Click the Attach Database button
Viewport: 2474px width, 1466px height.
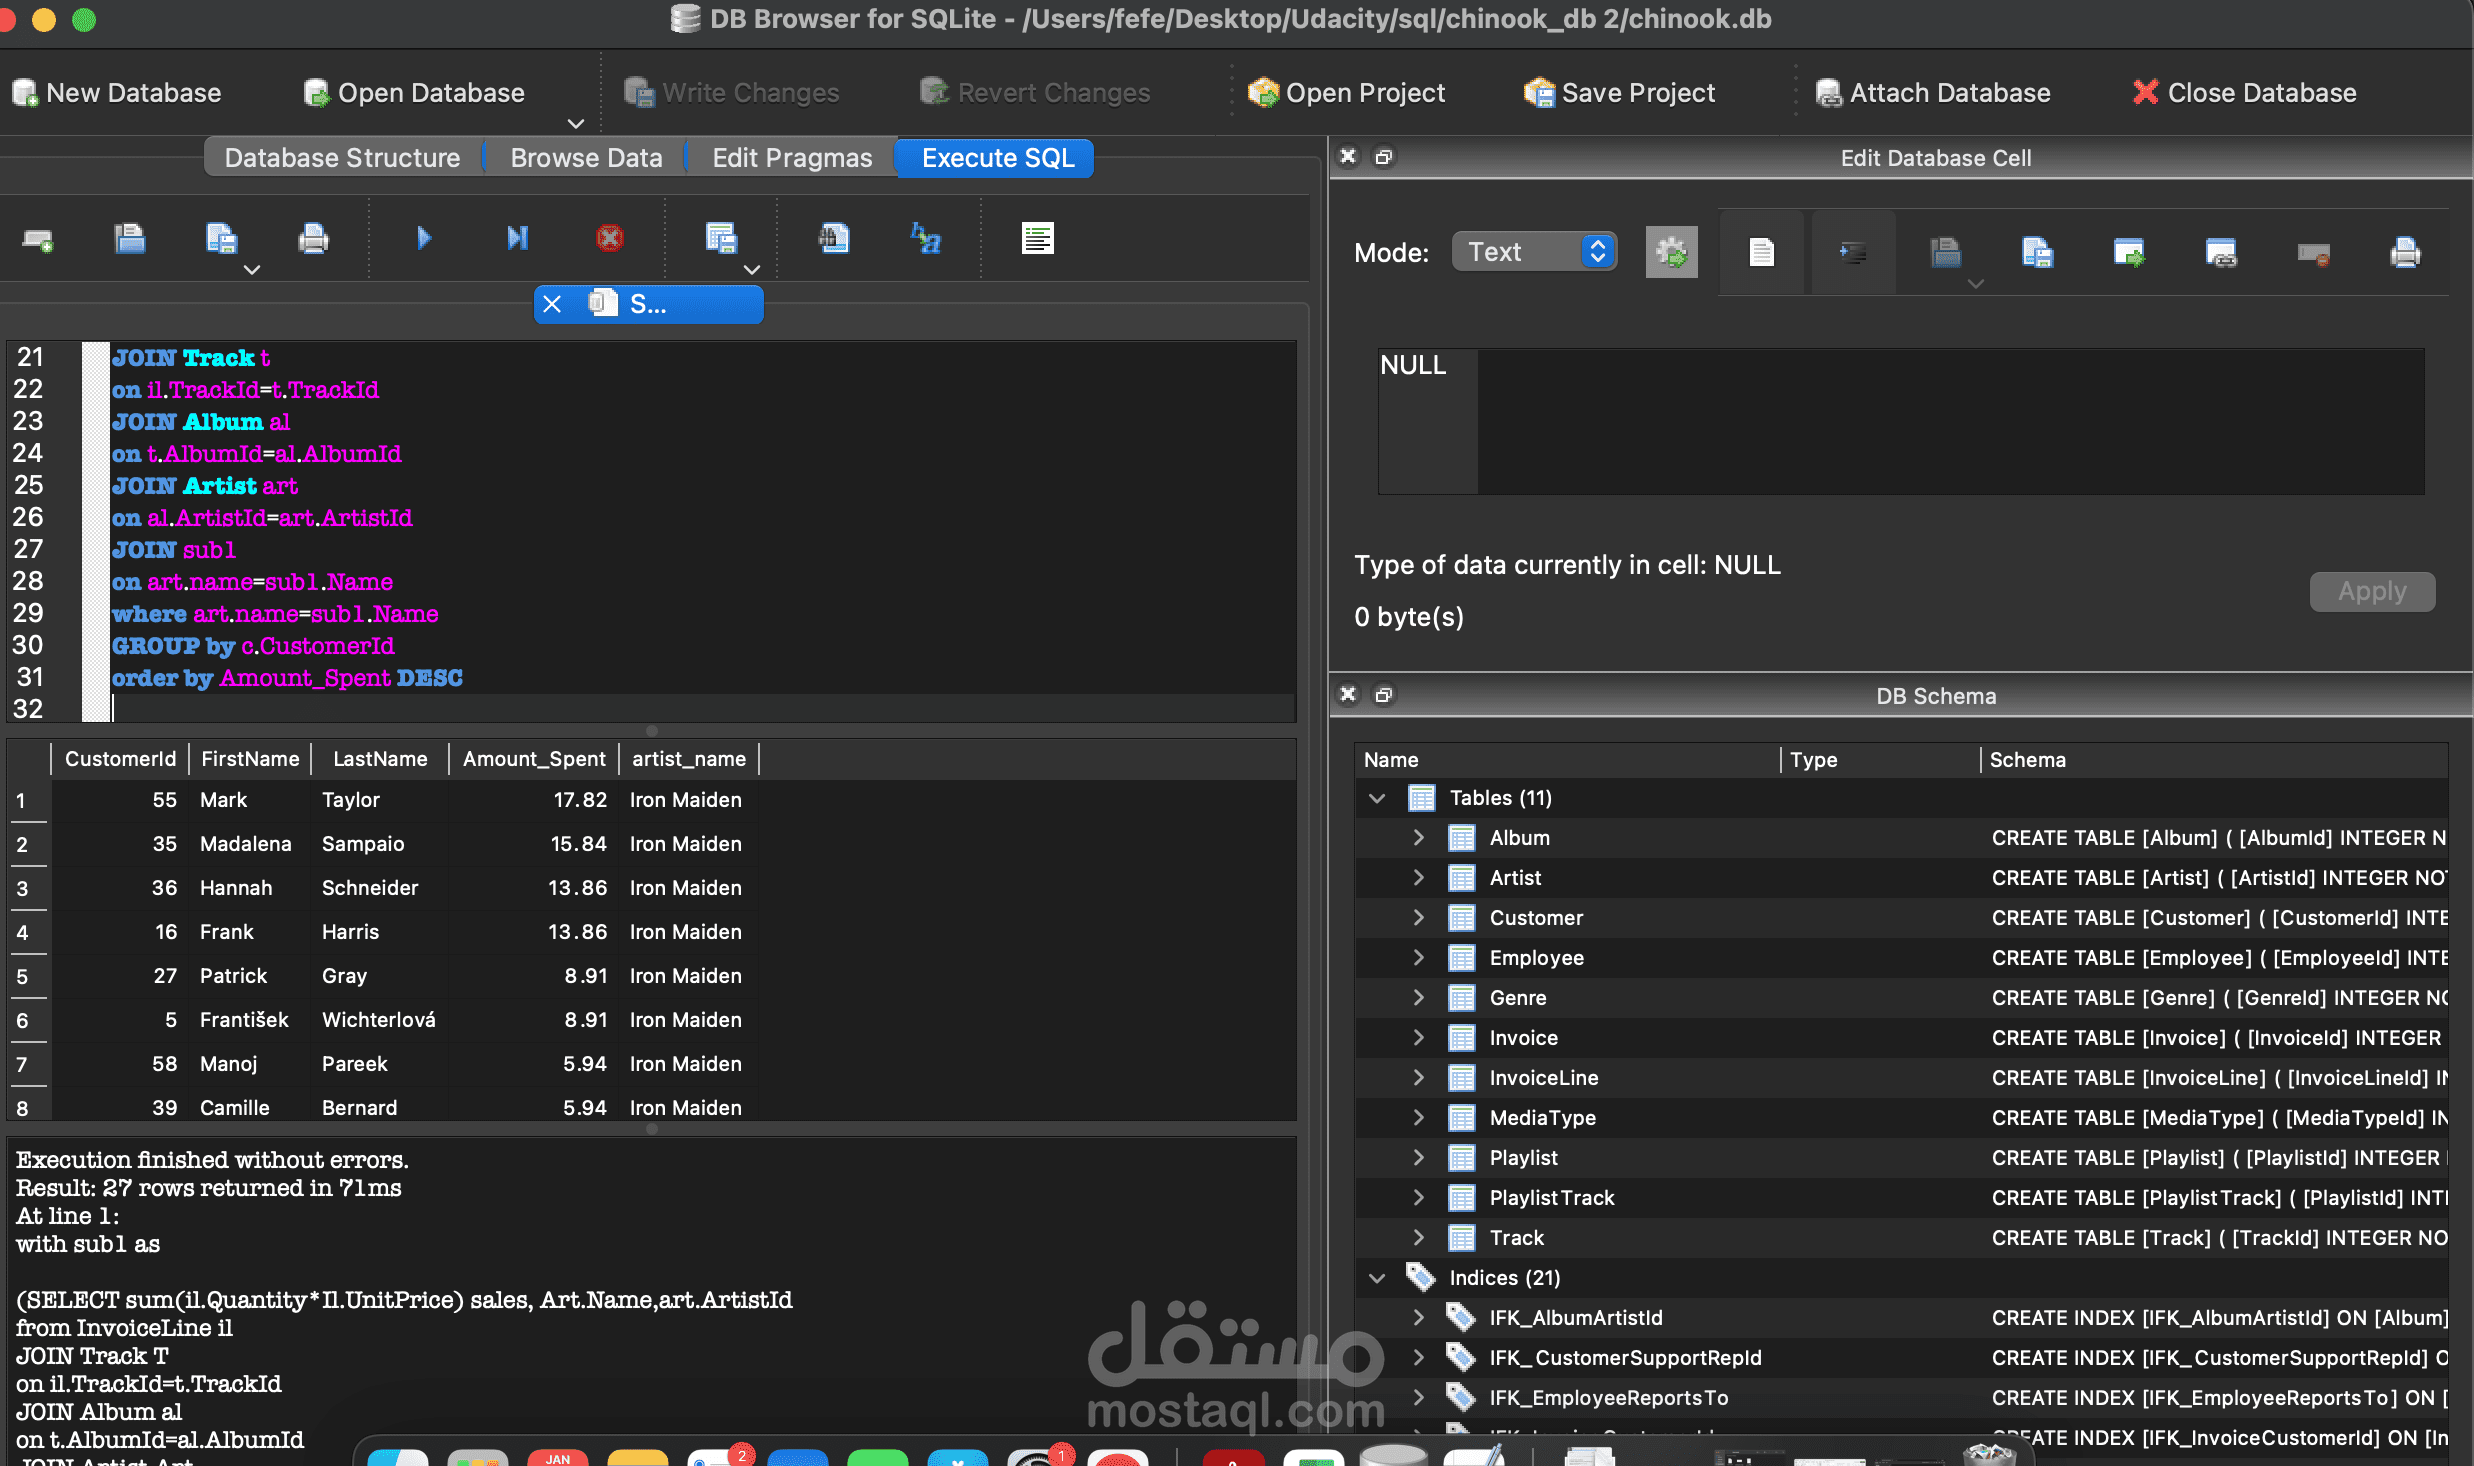click(x=1933, y=93)
